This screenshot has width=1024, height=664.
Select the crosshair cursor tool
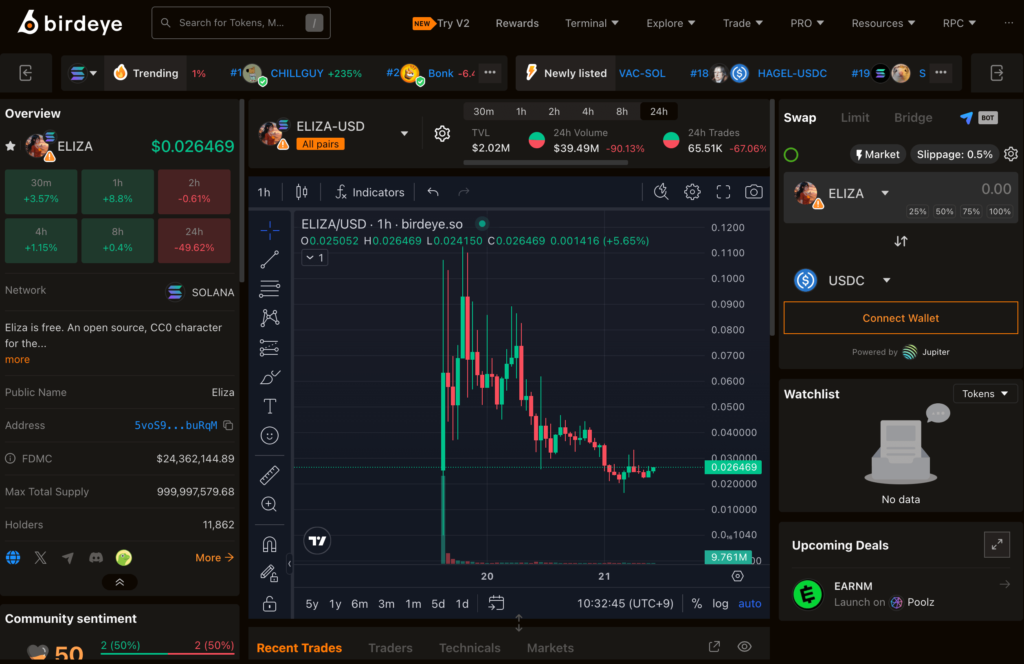(x=270, y=230)
